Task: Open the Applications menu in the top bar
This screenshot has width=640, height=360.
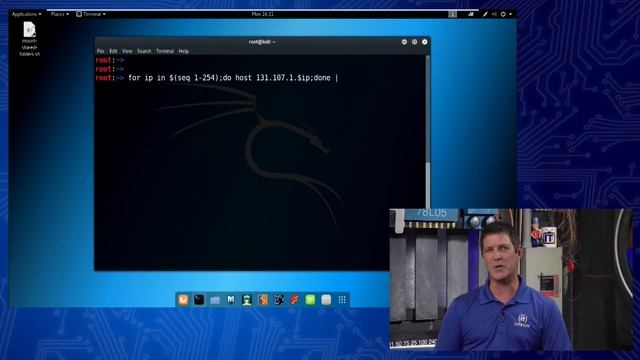Action: click(27, 14)
